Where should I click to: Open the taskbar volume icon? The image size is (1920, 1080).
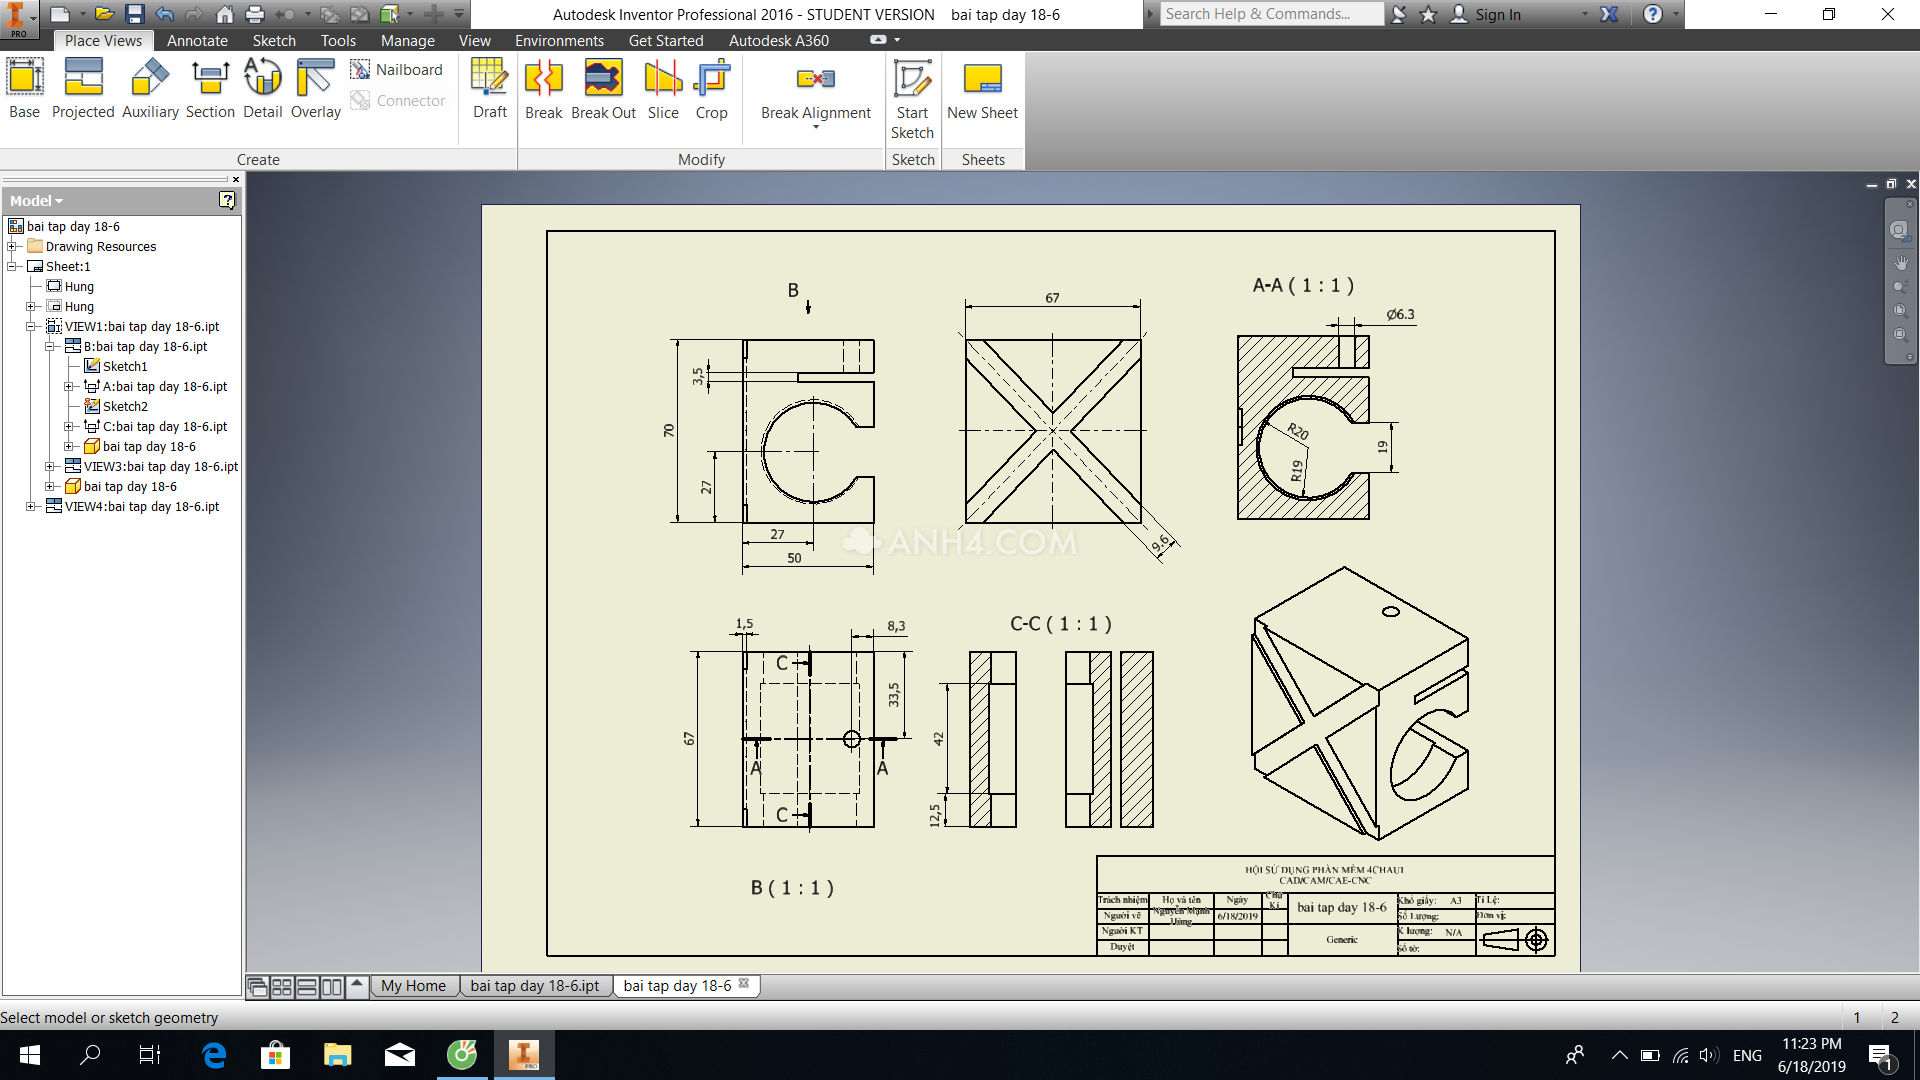[x=1708, y=1055]
